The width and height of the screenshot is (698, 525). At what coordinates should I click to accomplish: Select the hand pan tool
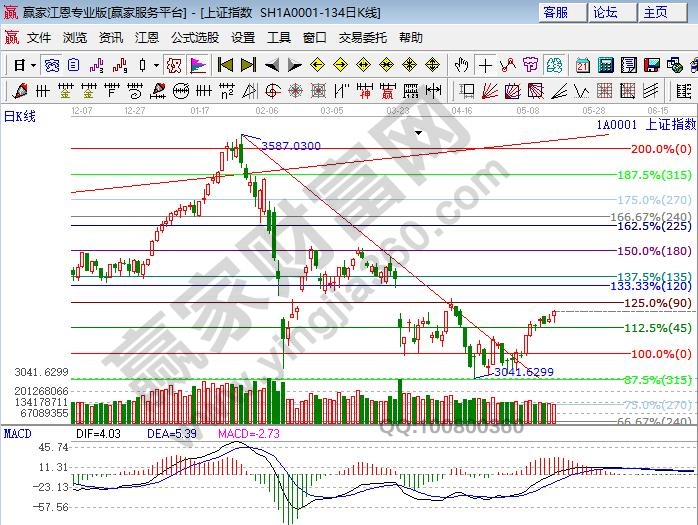point(461,65)
